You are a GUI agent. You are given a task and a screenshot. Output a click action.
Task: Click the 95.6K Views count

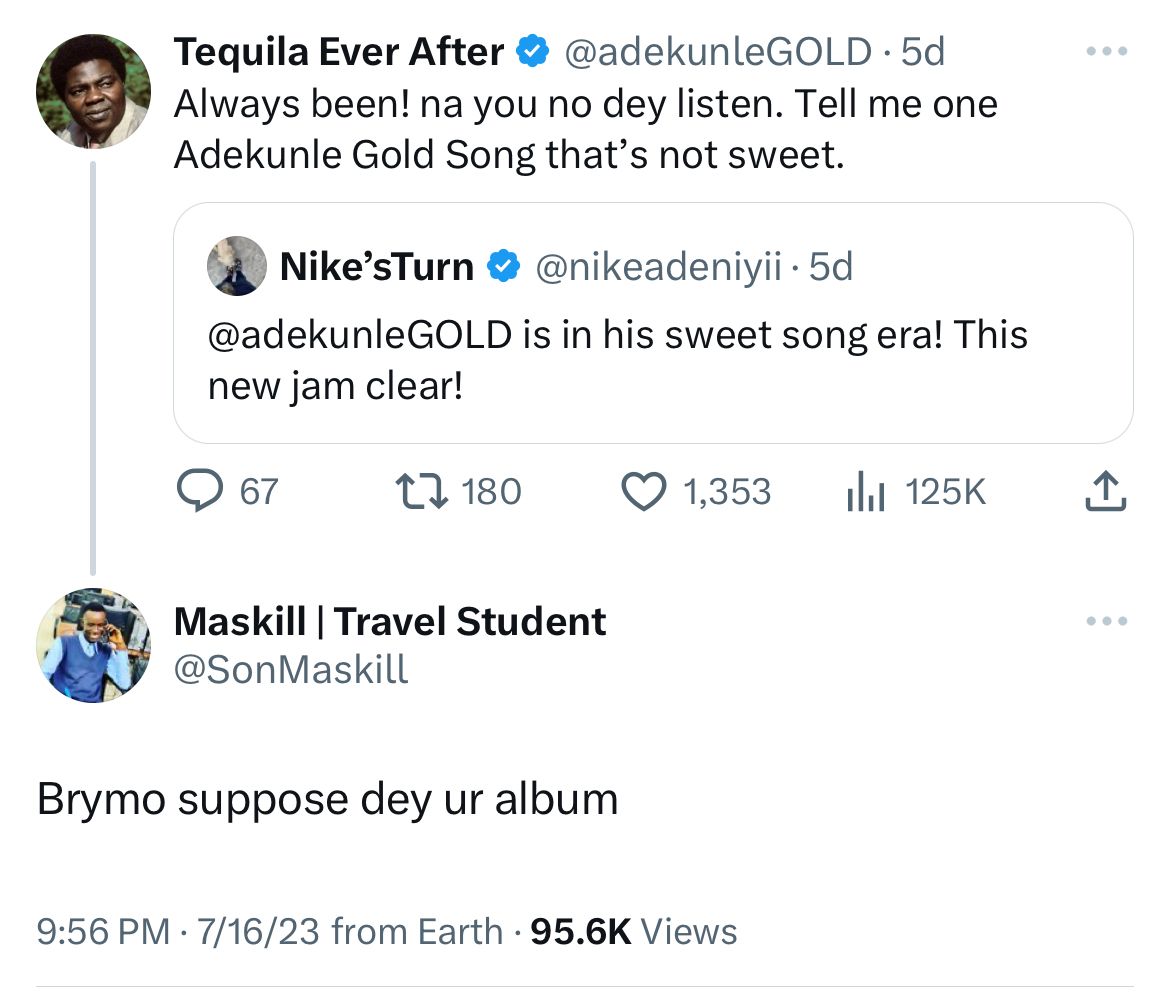point(634,932)
